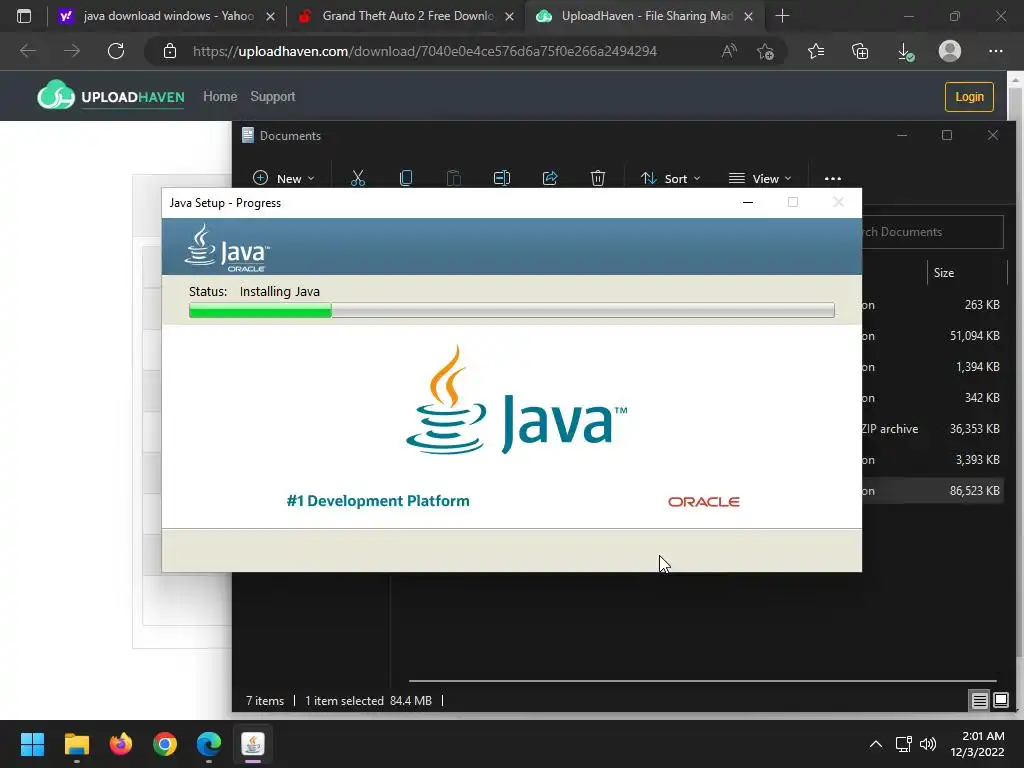This screenshot has width=1024, height=768.
Task: View site info via the address bar lock icon
Action: [170, 51]
